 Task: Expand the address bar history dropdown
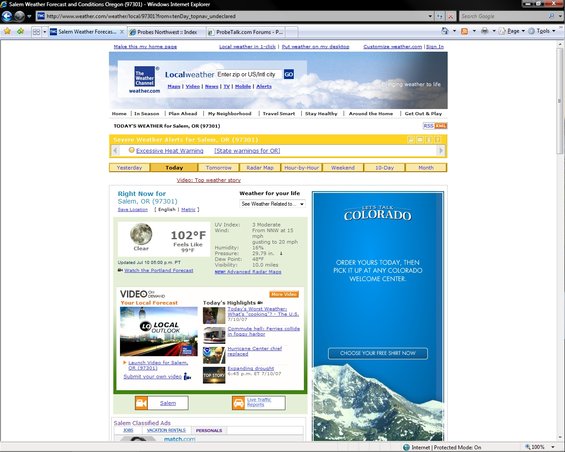(430, 16)
